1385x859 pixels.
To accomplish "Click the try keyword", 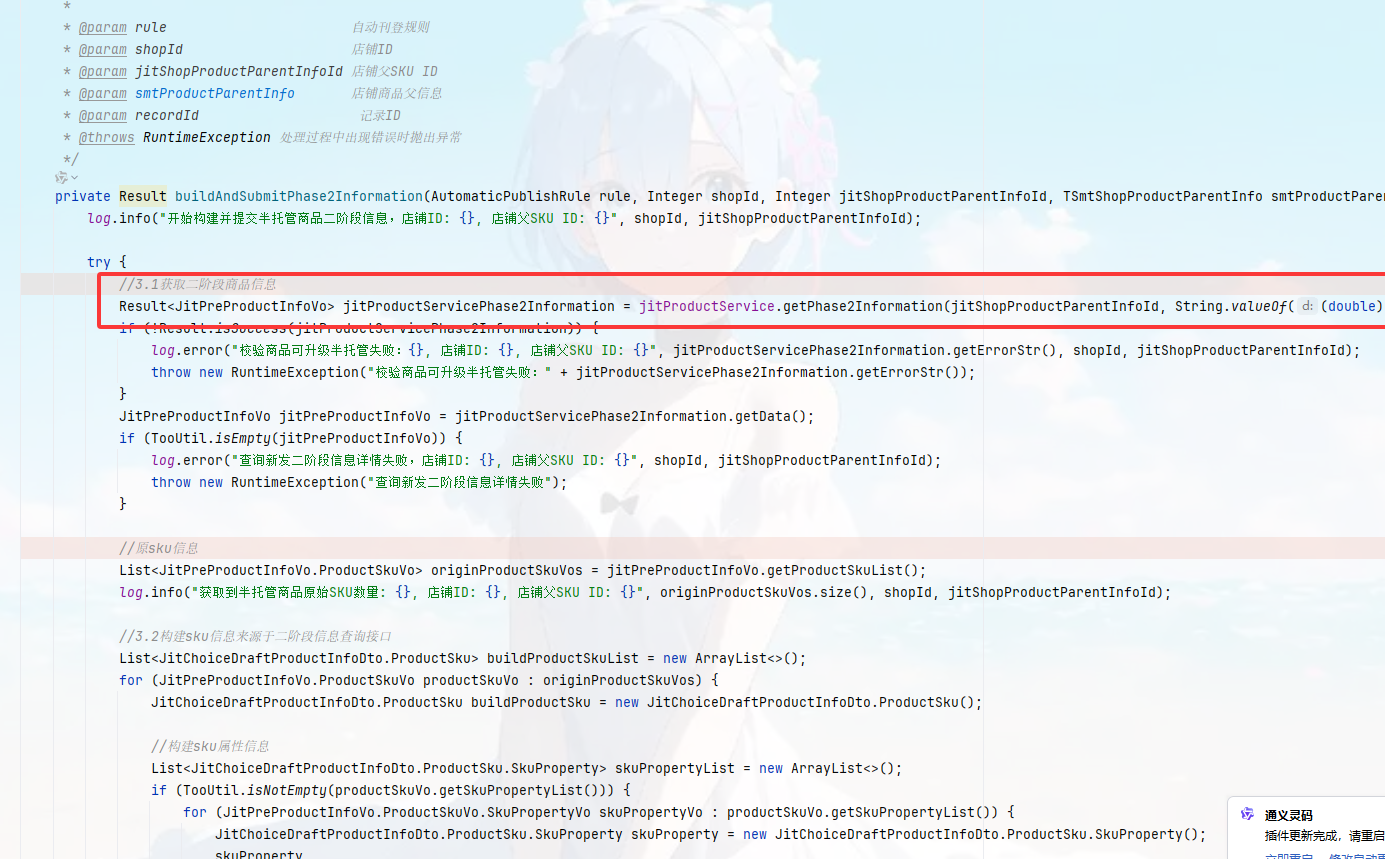I will (x=99, y=263).
